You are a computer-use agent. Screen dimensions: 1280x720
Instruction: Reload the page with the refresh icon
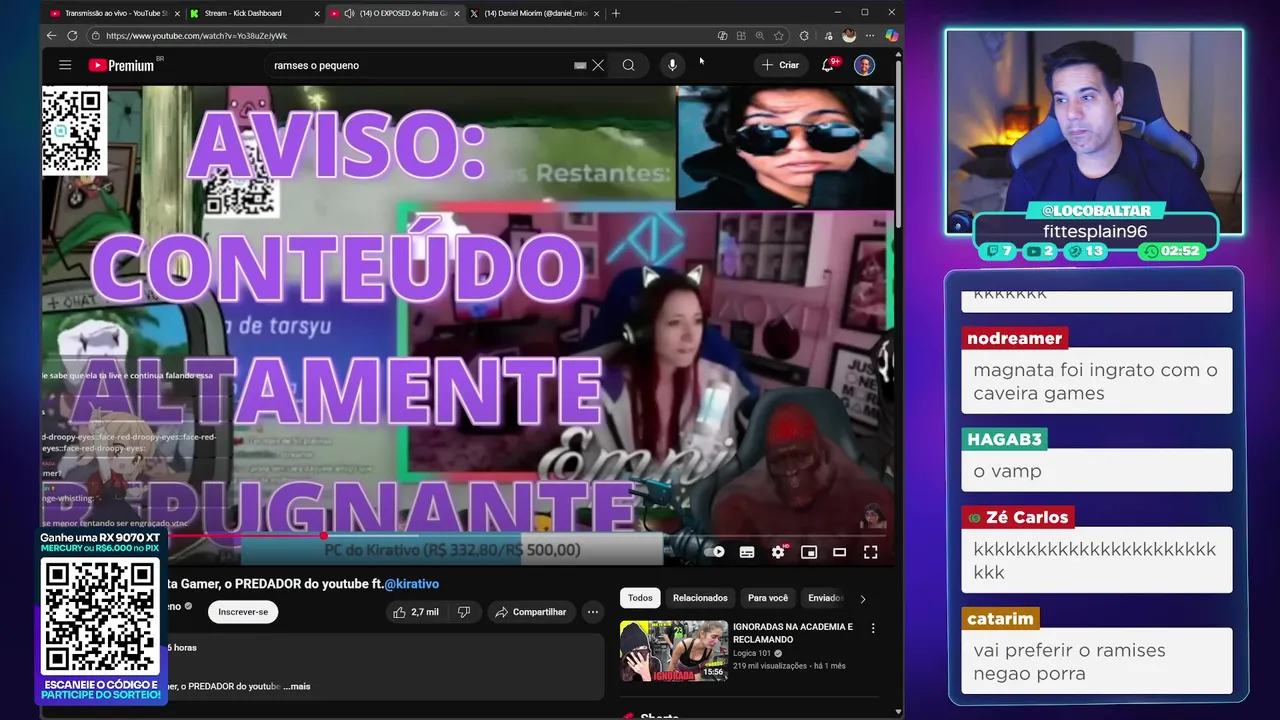click(x=72, y=35)
